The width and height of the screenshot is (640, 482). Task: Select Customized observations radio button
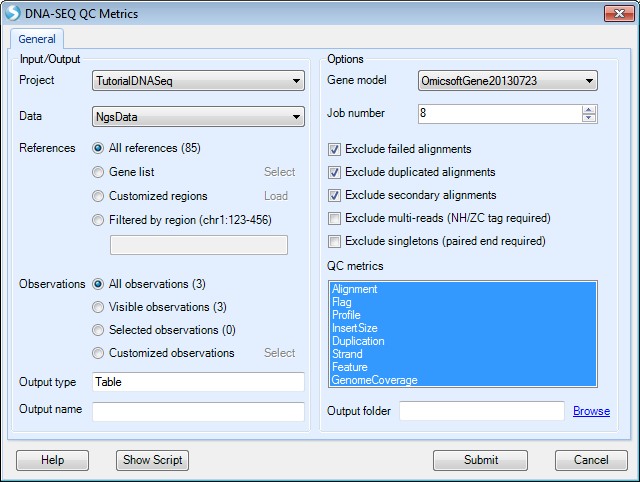coord(98,353)
